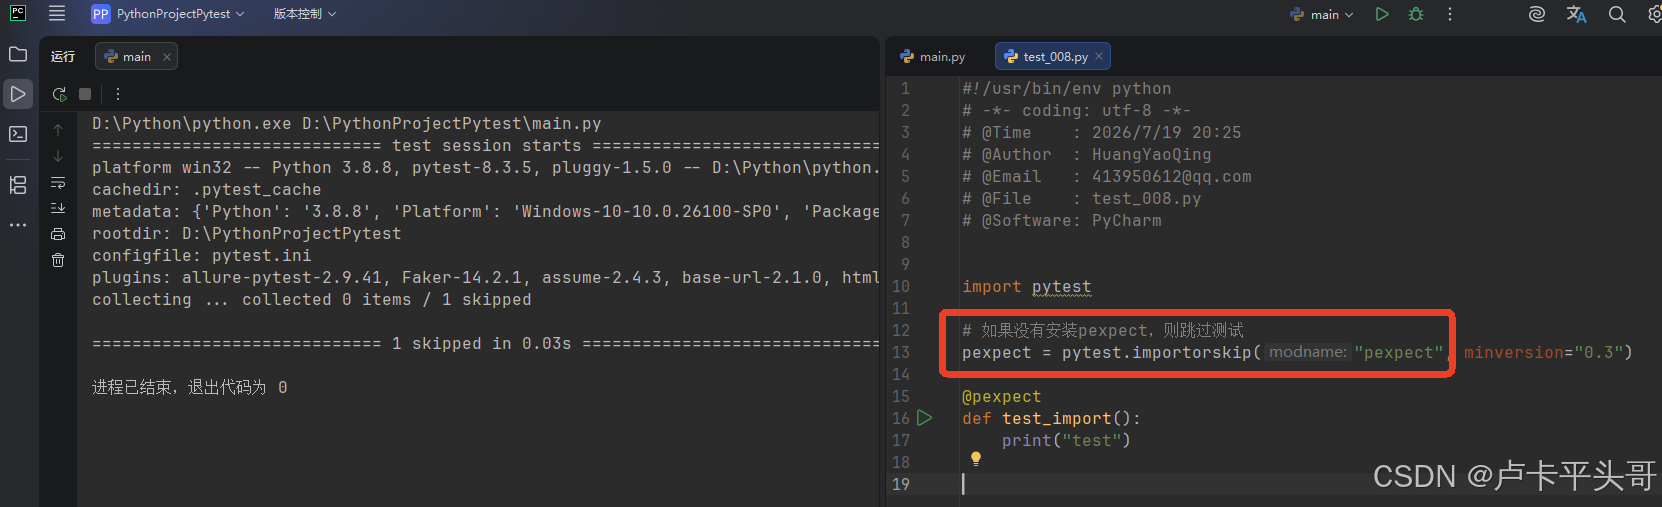
Task: Stop the running process in Run panel
Action: [x=85, y=94]
